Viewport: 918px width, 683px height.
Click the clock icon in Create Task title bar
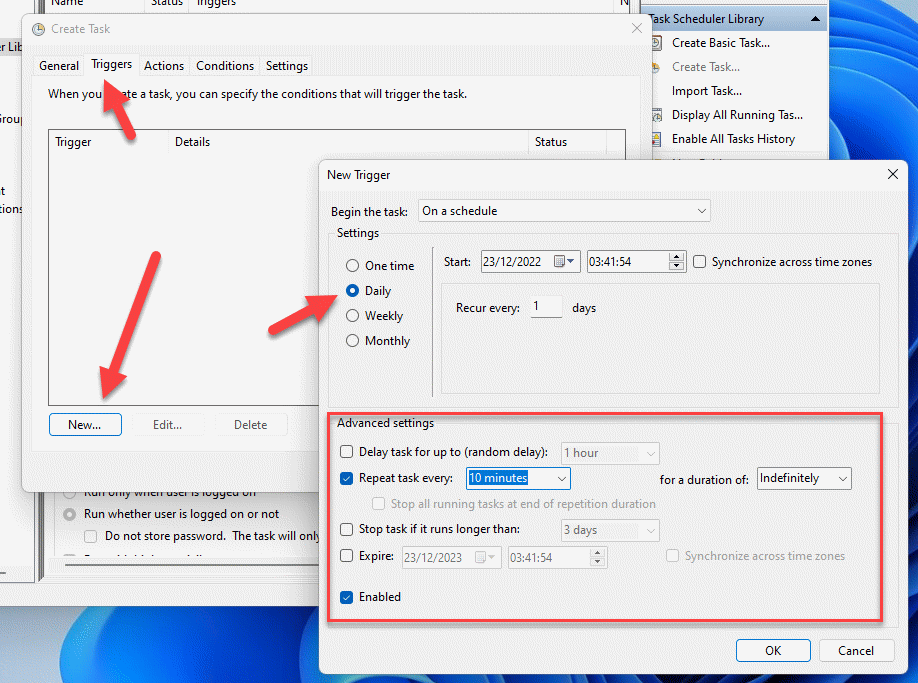[39, 29]
